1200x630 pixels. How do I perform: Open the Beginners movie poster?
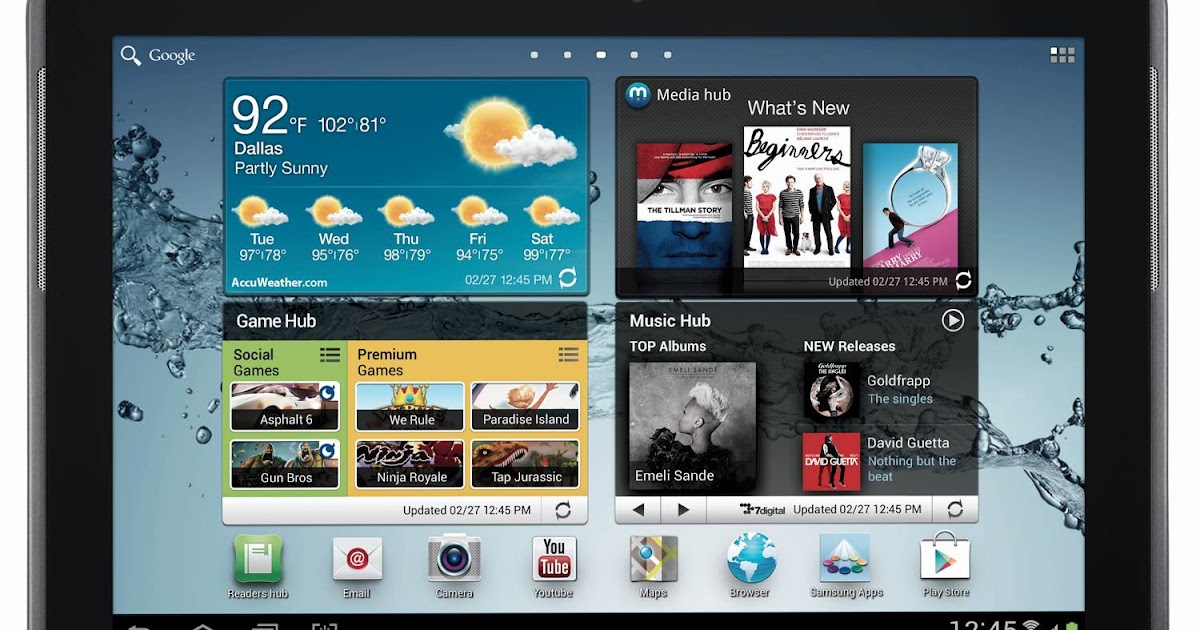[x=797, y=197]
